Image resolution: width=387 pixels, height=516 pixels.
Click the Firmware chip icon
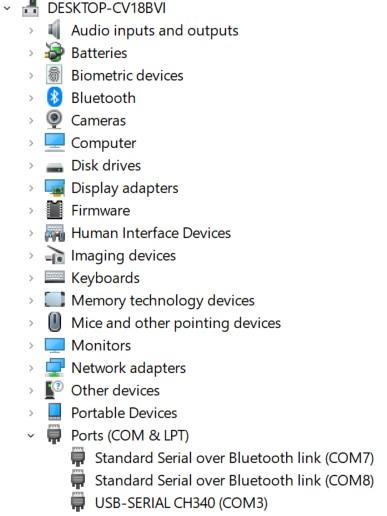(54, 210)
